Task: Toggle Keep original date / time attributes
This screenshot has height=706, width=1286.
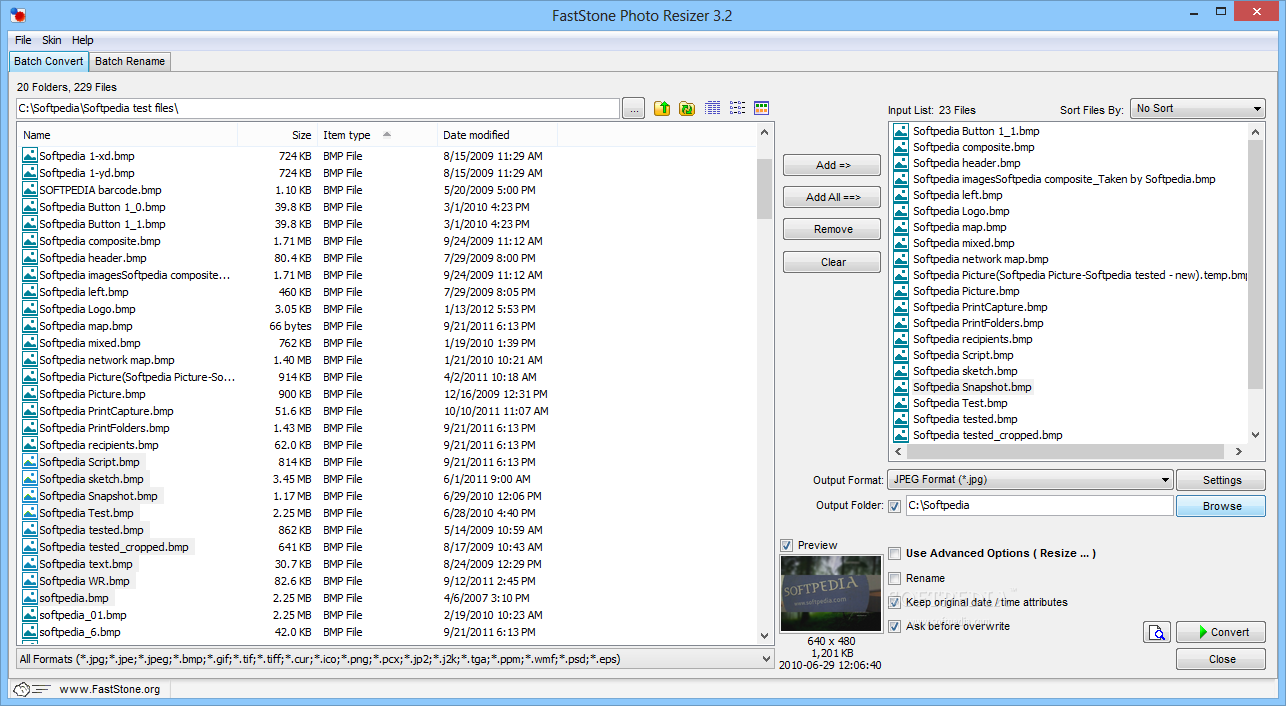Action: (894, 602)
